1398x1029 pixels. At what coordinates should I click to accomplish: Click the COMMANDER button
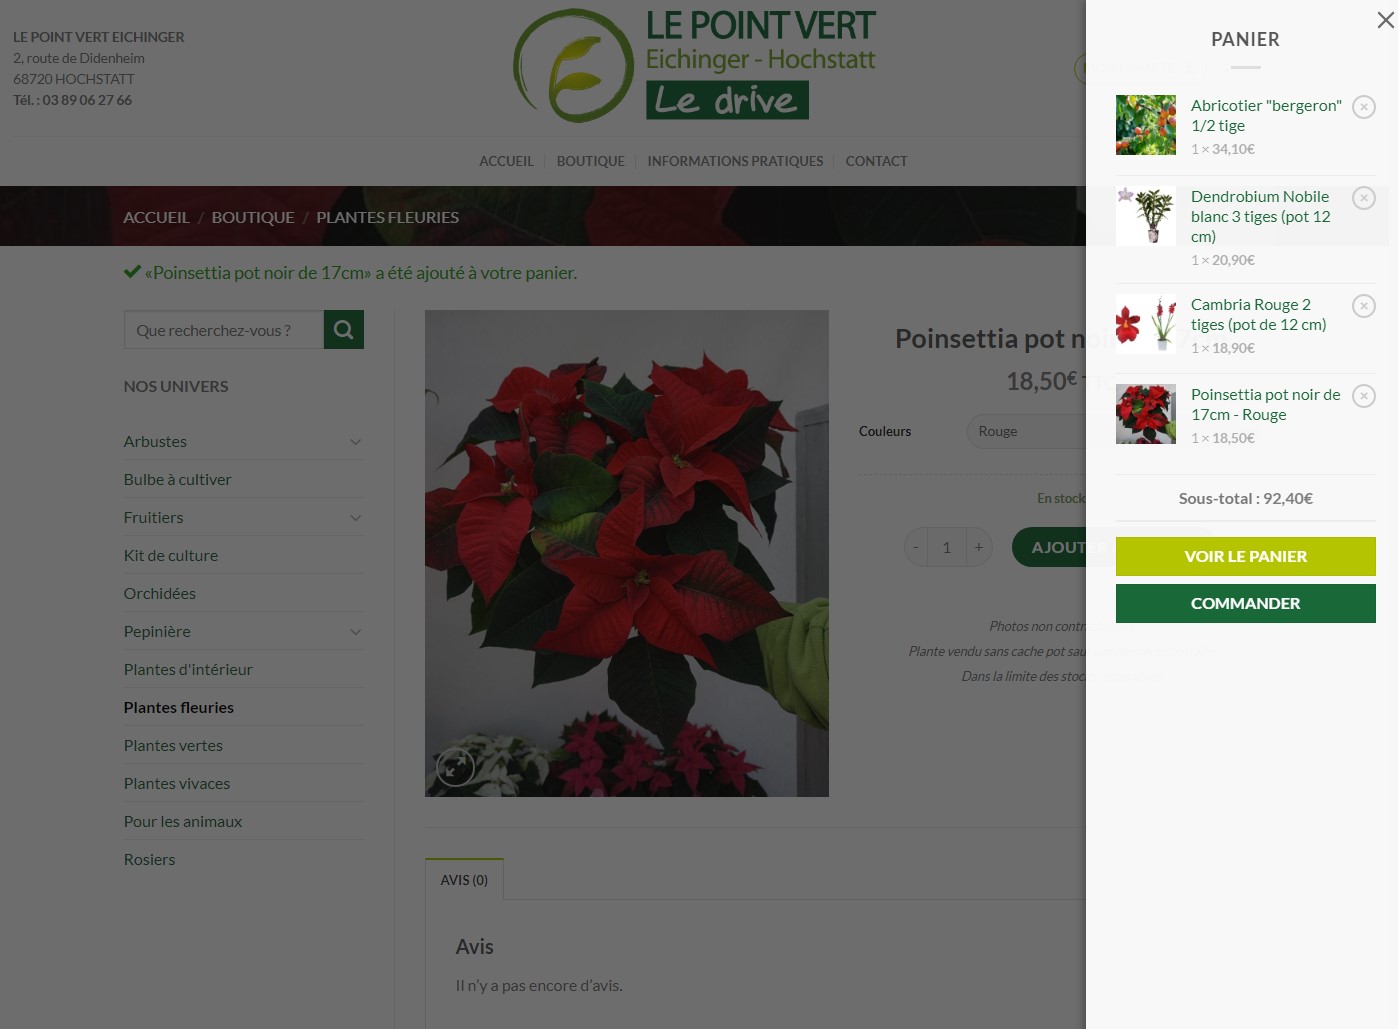tap(1246, 603)
